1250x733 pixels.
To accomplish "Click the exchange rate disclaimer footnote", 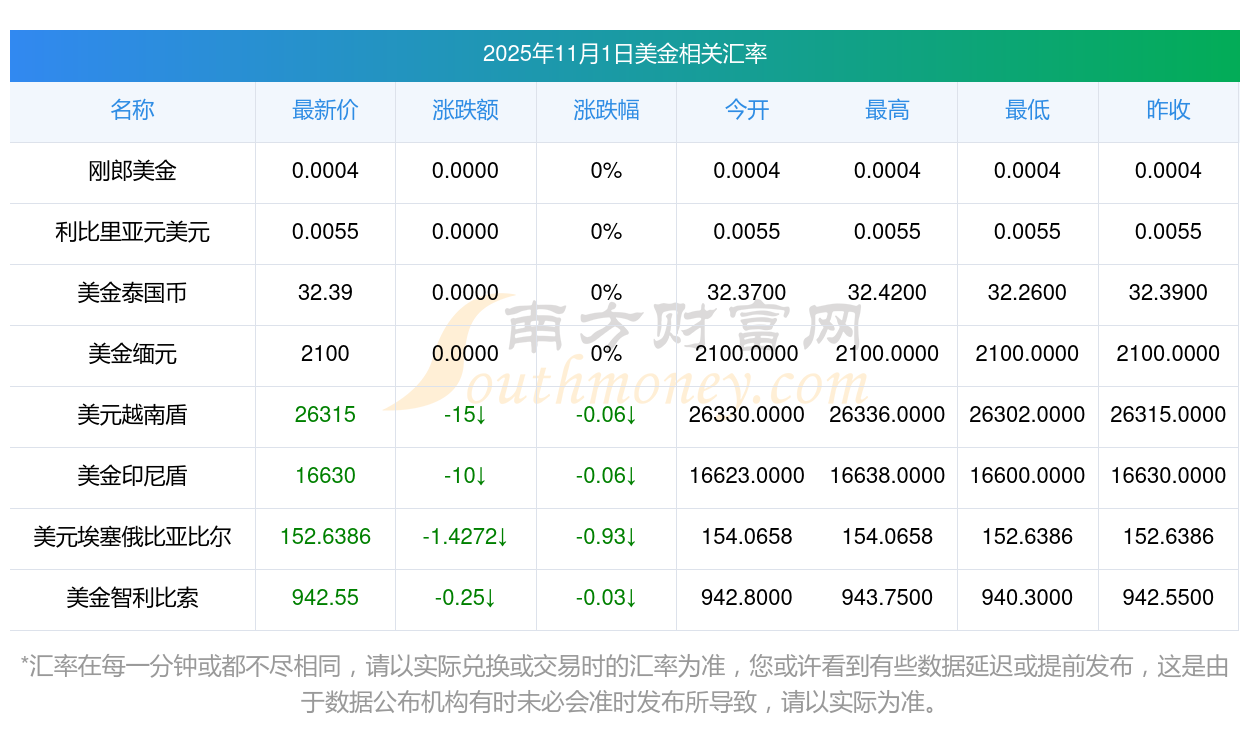I will click(x=625, y=684).
